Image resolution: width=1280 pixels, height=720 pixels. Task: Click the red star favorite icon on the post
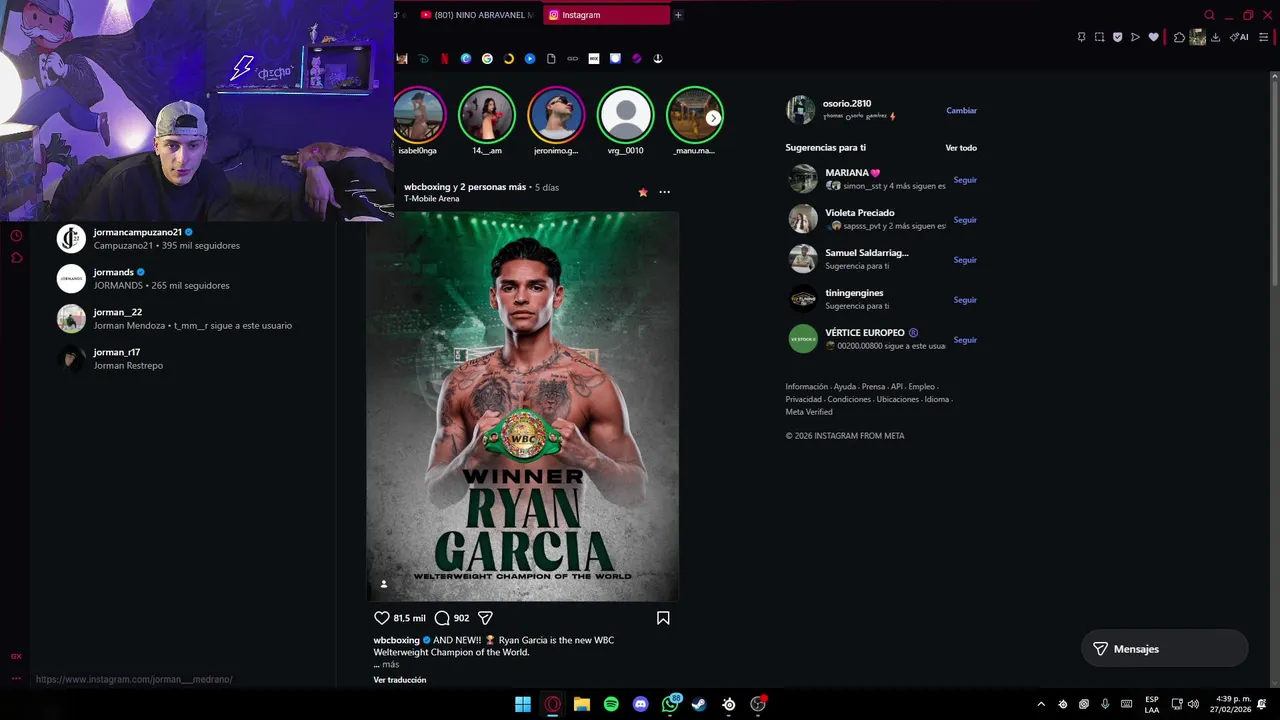(x=643, y=192)
